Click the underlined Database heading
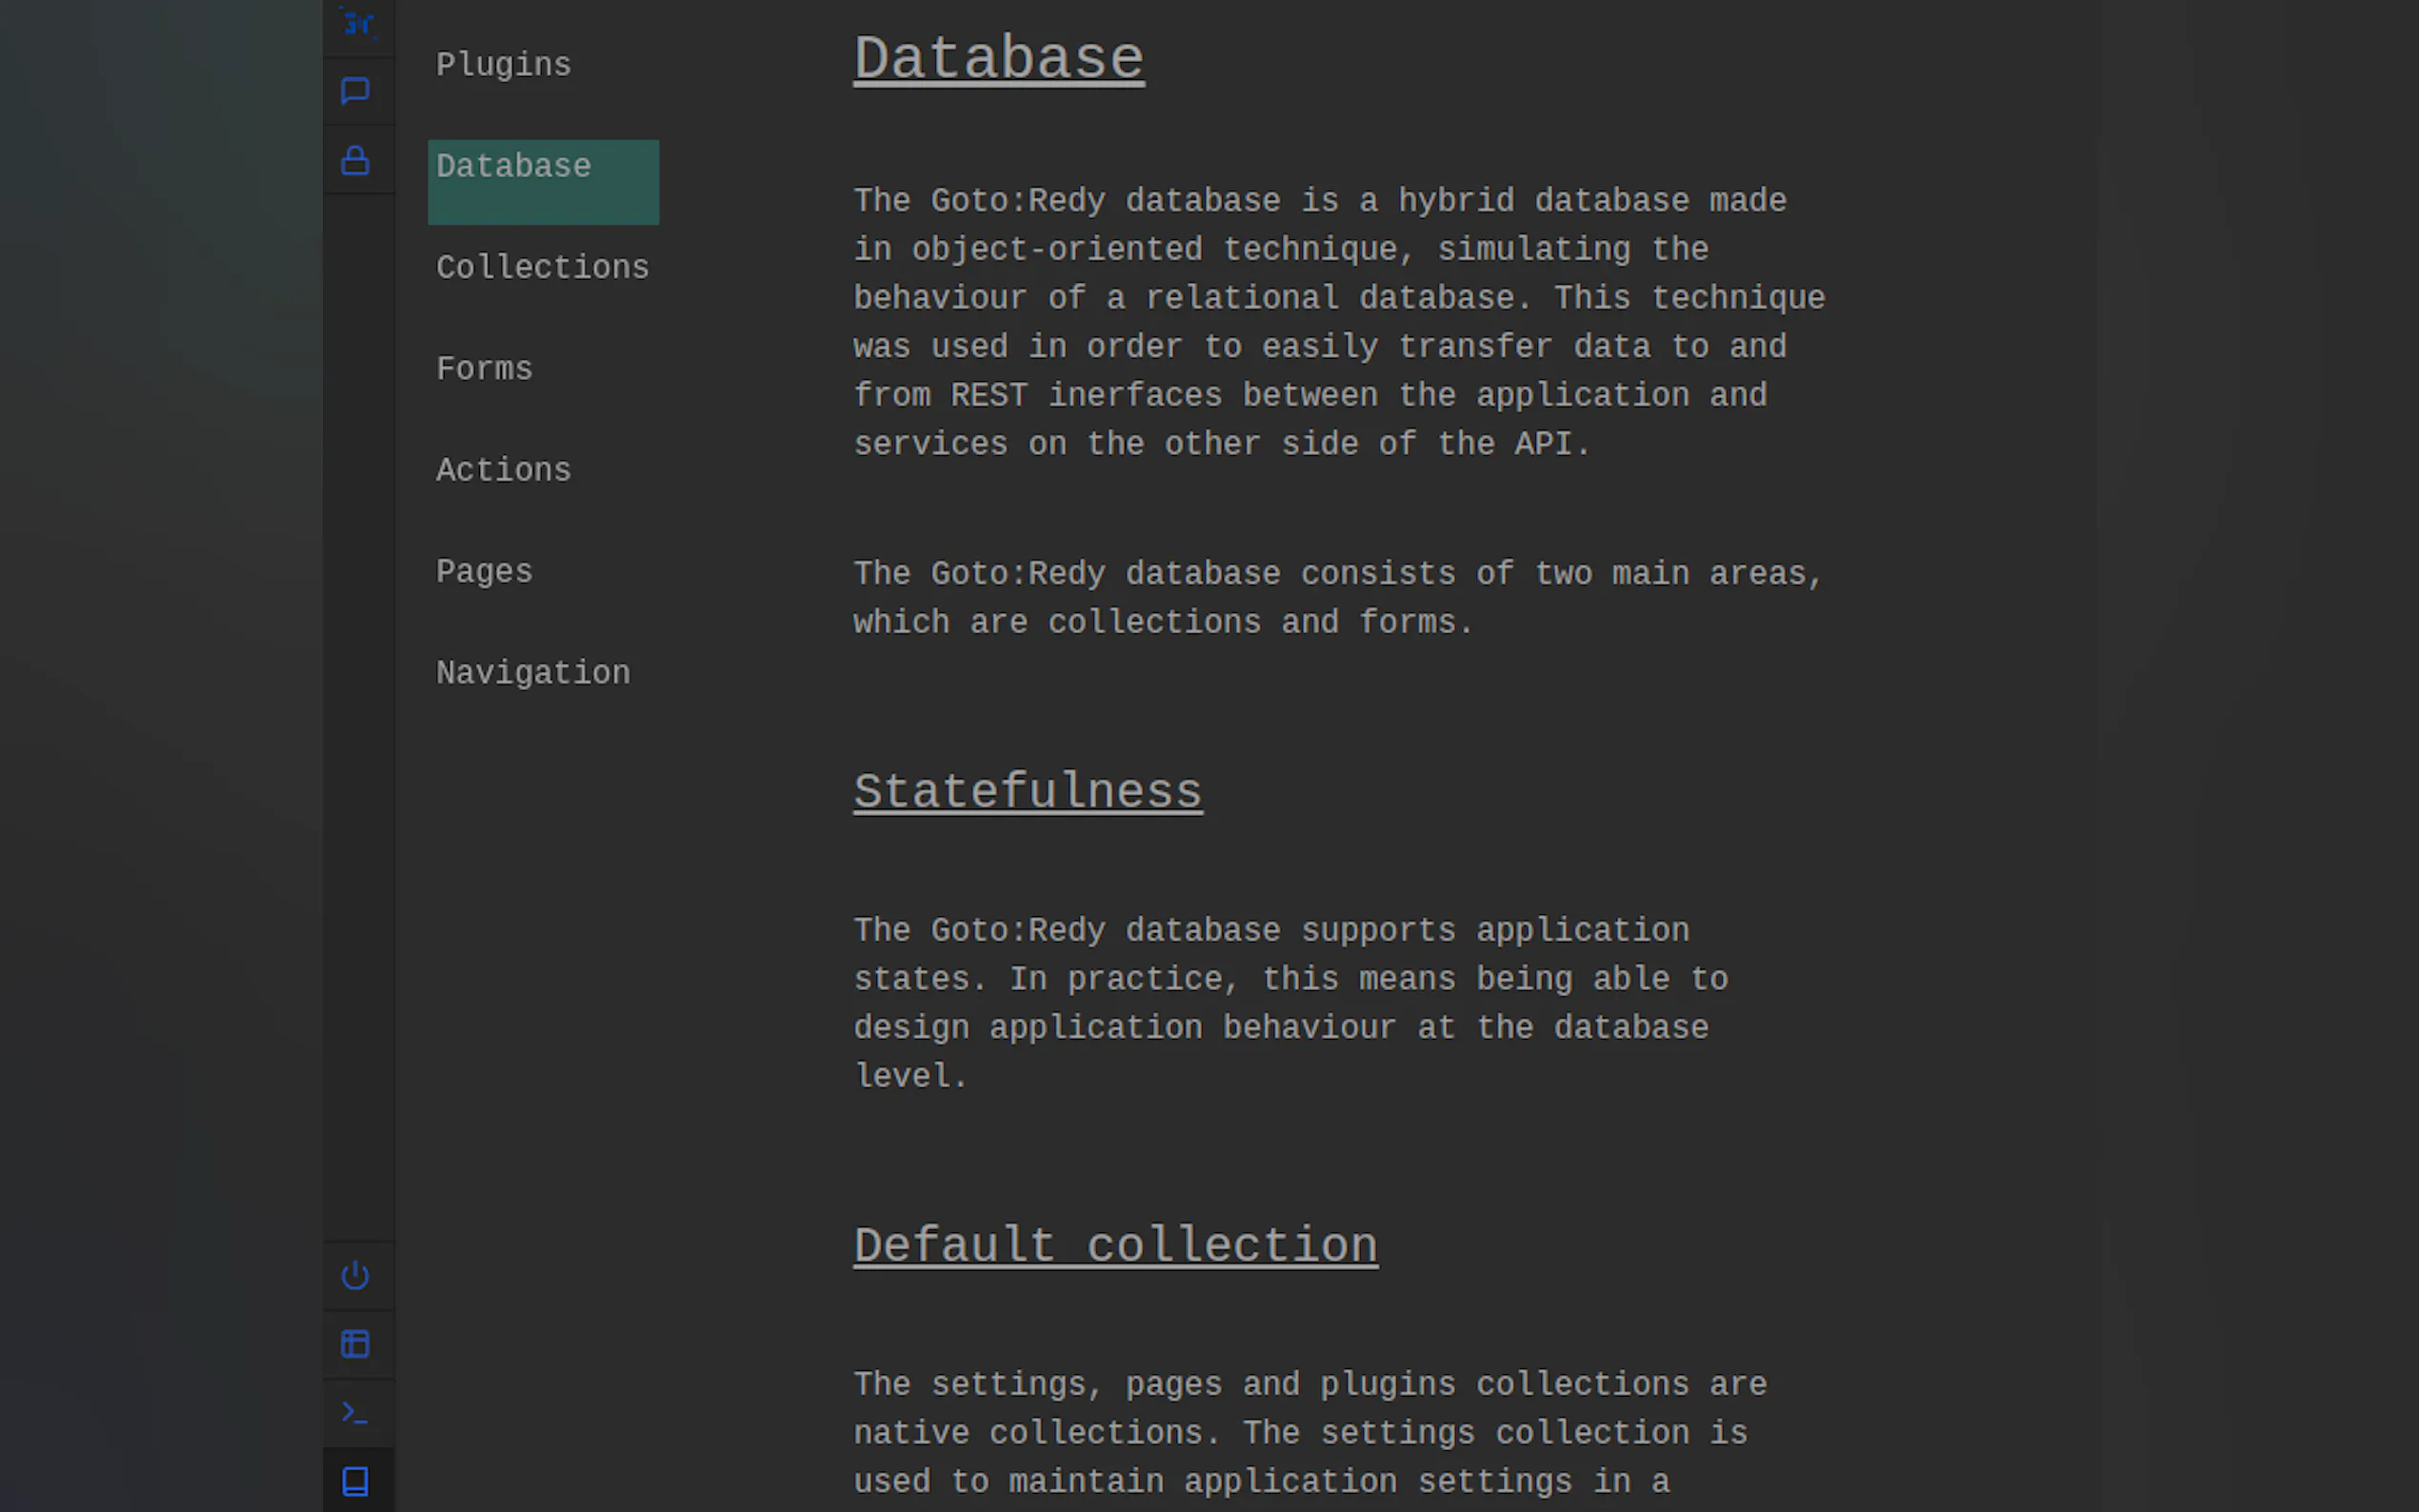Viewport: 2419px width, 1512px height. (x=998, y=59)
